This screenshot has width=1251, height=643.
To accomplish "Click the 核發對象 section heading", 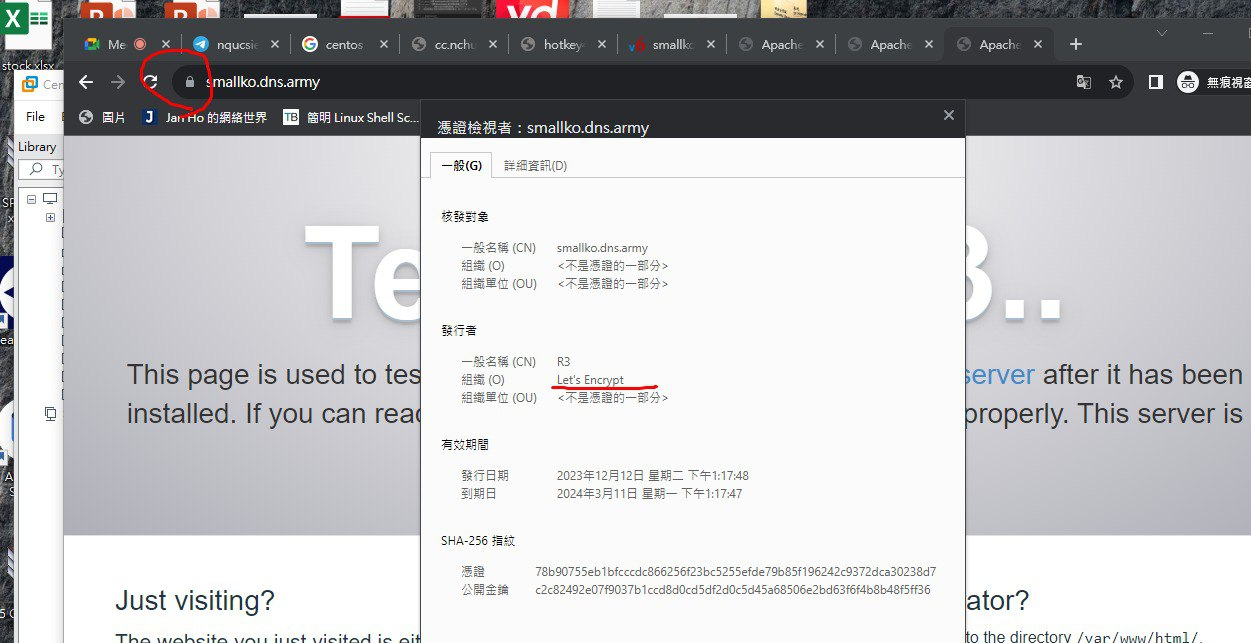I will (x=465, y=217).
